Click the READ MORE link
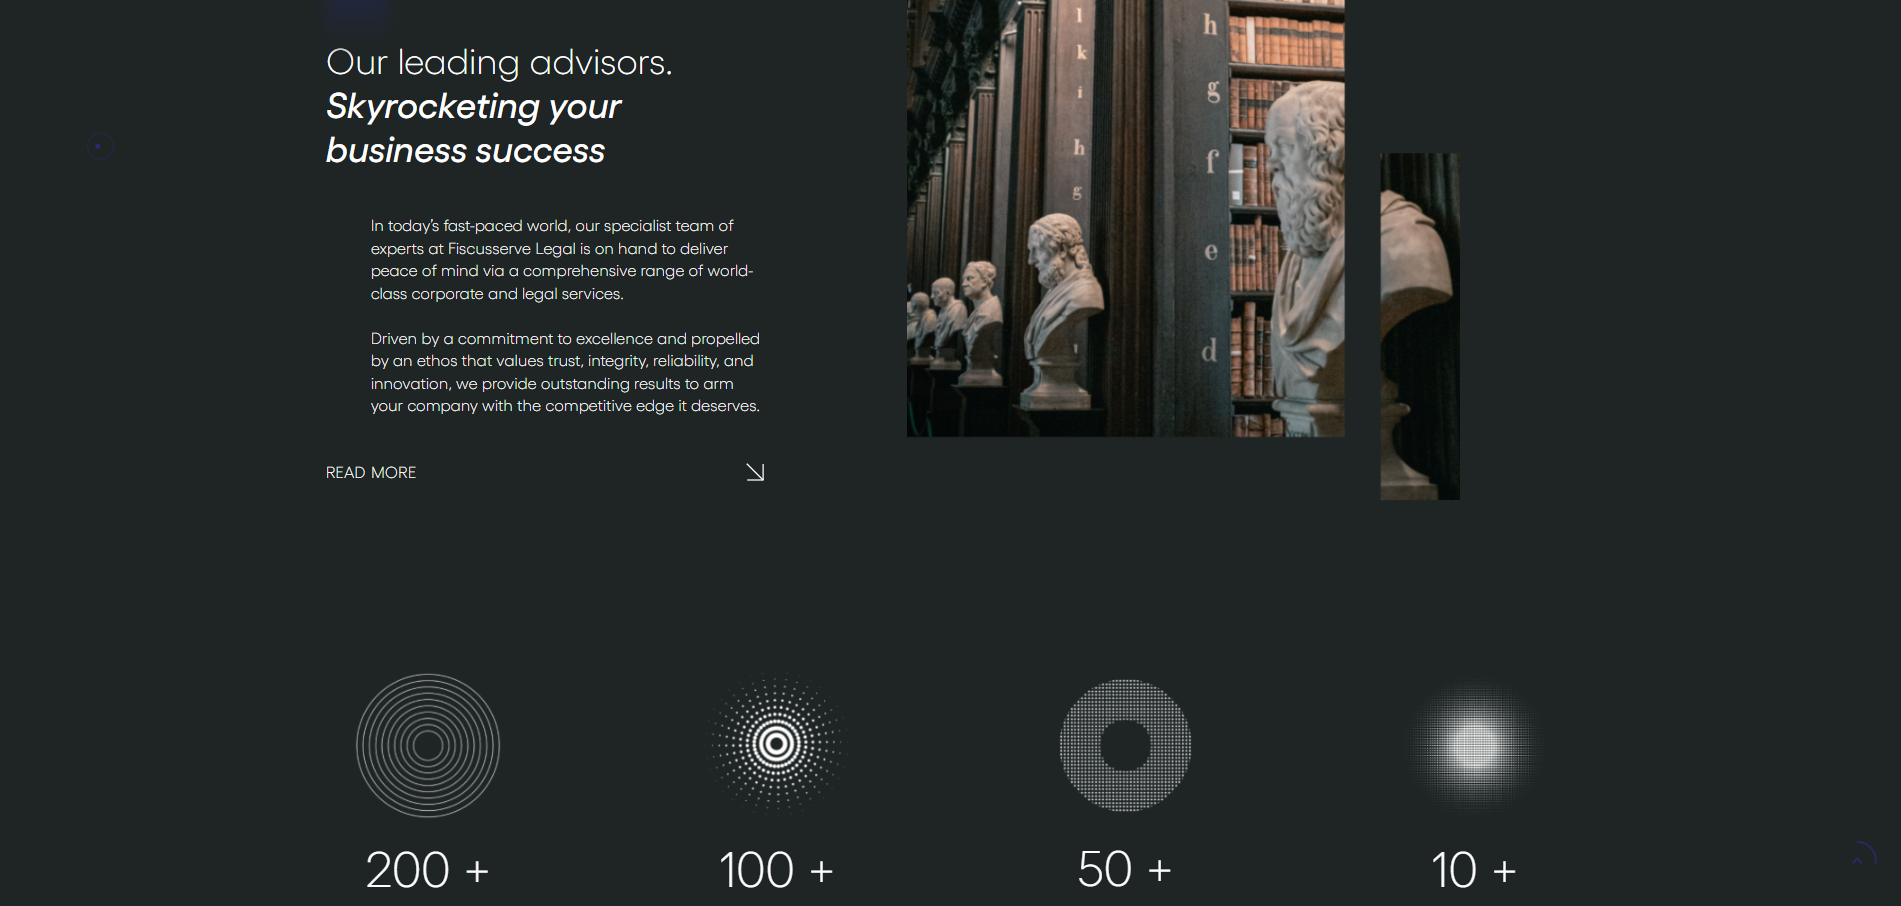 pyautogui.click(x=370, y=472)
